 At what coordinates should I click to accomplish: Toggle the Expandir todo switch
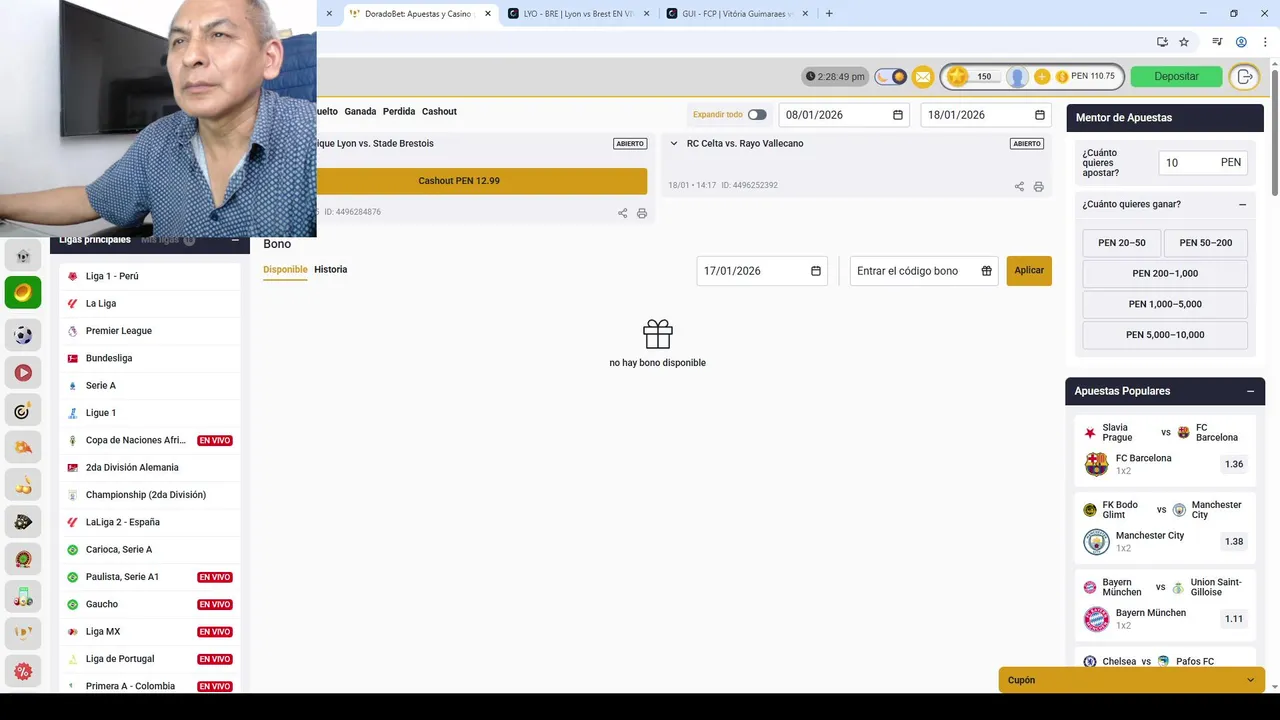point(757,115)
